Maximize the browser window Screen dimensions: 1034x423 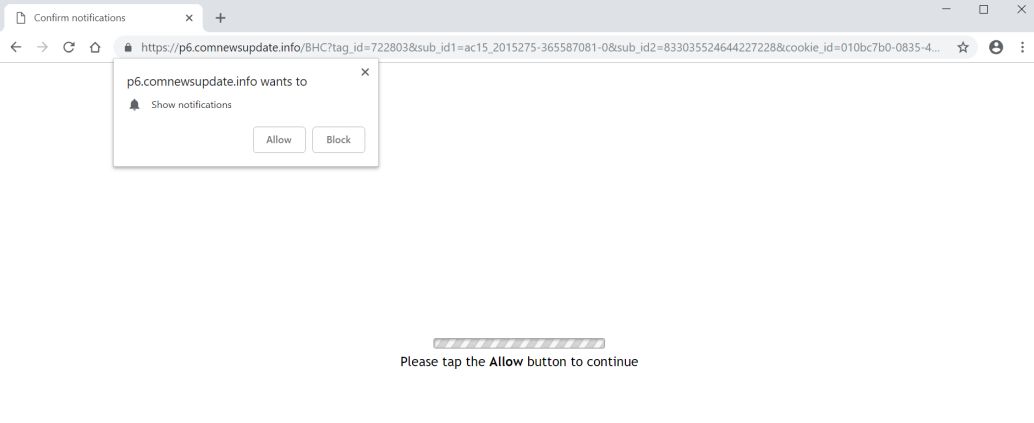[x=983, y=9]
